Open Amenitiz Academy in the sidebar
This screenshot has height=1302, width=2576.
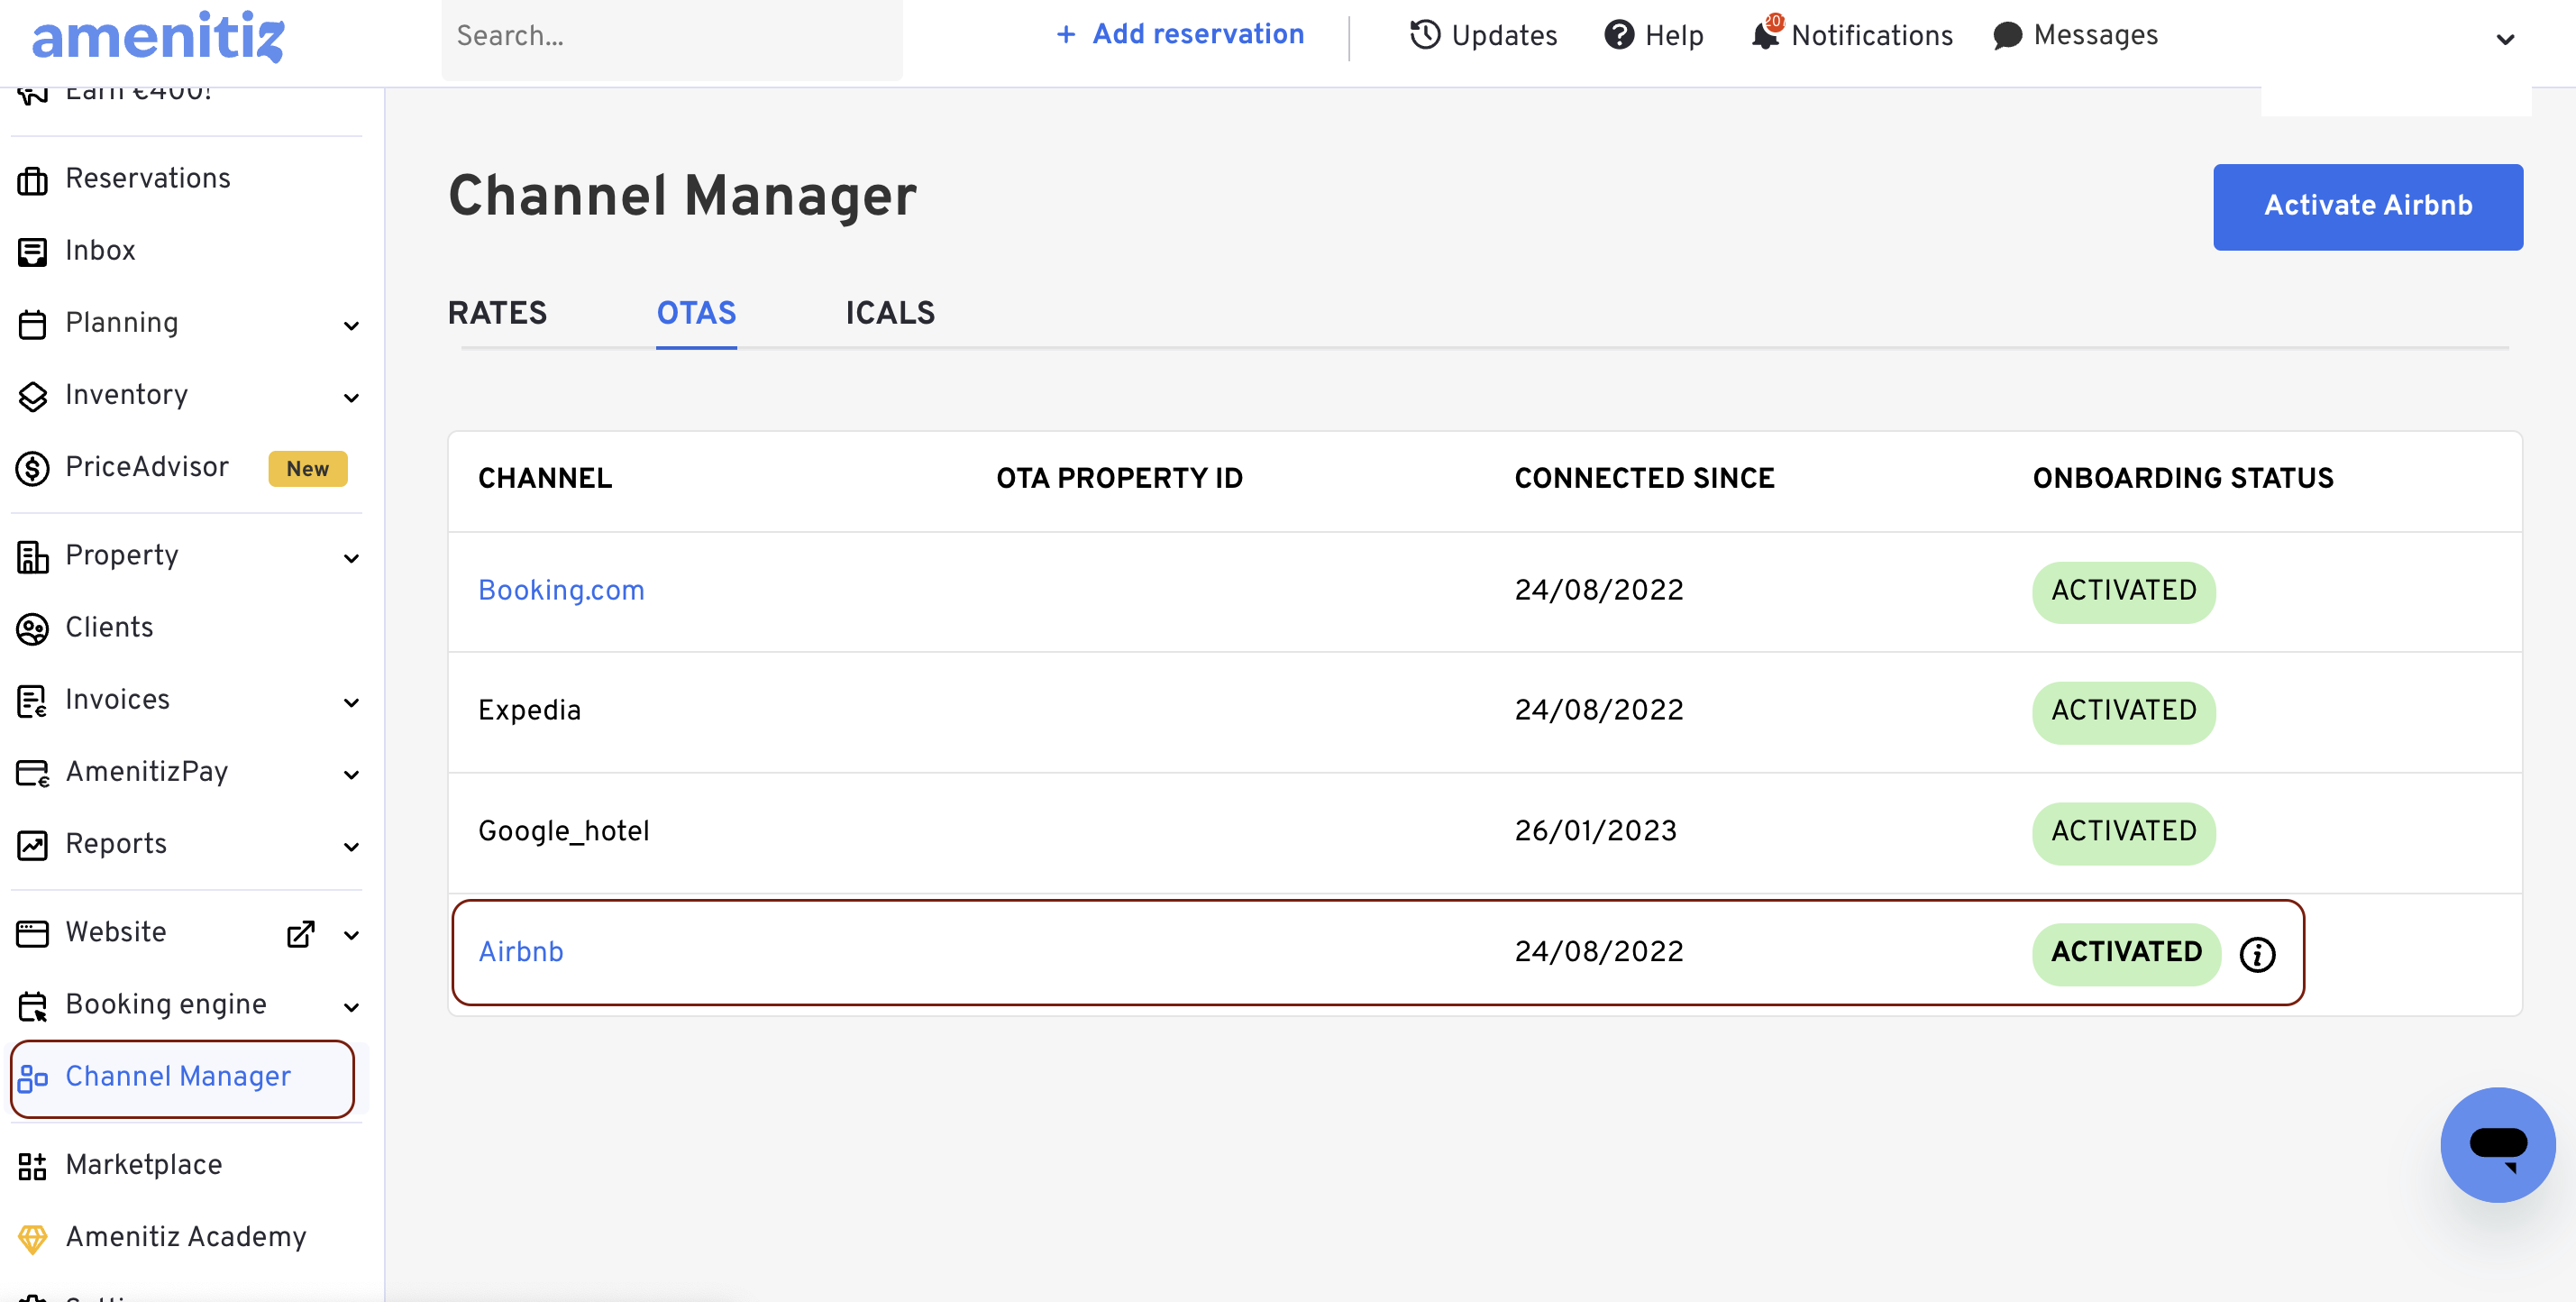click(x=186, y=1237)
